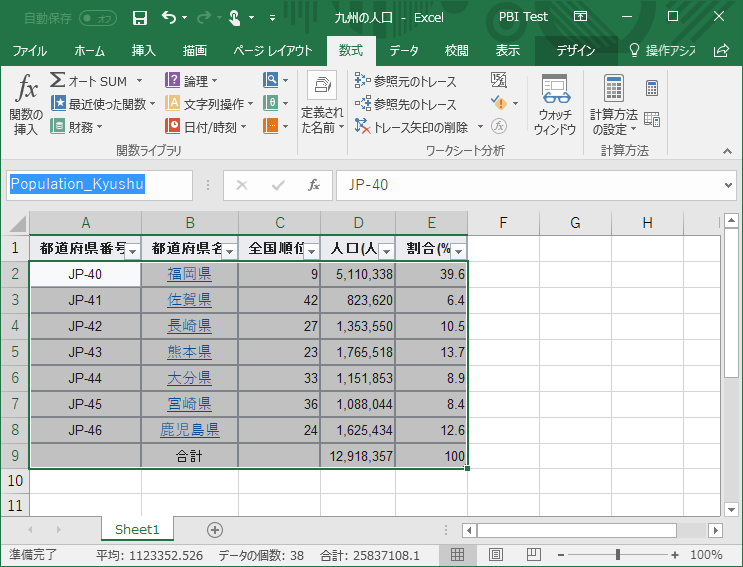The height and width of the screenshot is (567, 743).
Task: Open the Text (文字列操作) functions
Action: (x=209, y=104)
